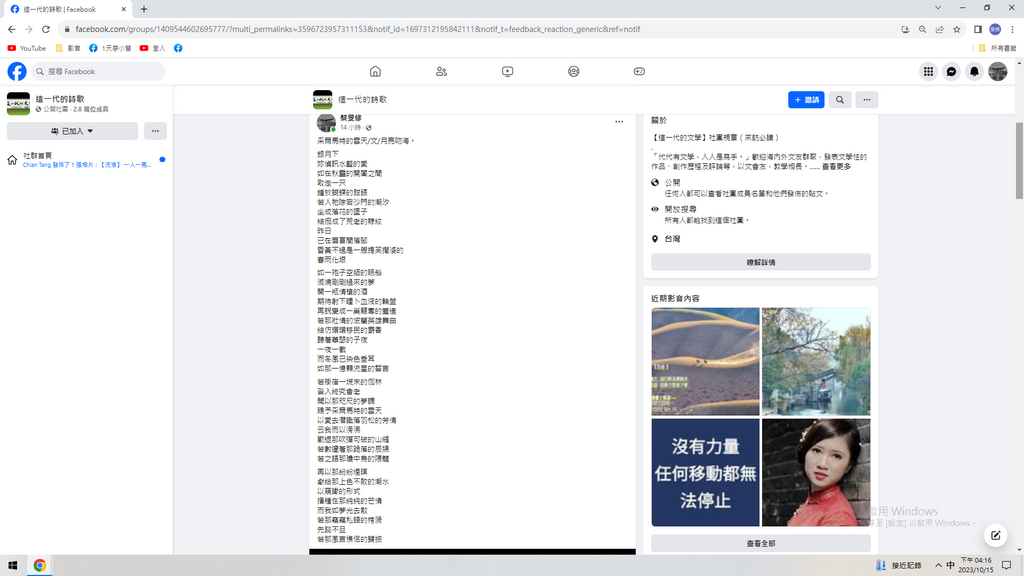
Task: Click YouTube bookmark in bookmarks bar
Action: point(27,48)
